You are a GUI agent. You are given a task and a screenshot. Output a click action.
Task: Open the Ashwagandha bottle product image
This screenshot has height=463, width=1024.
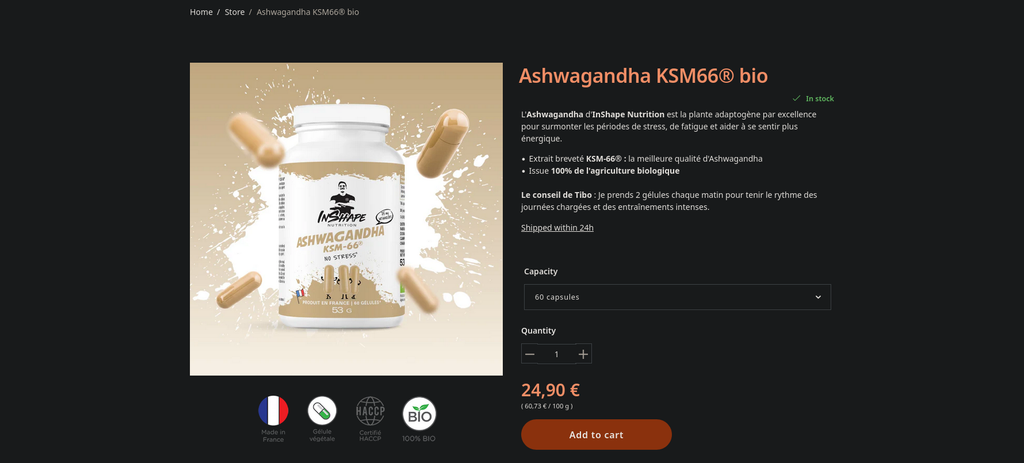click(346, 219)
